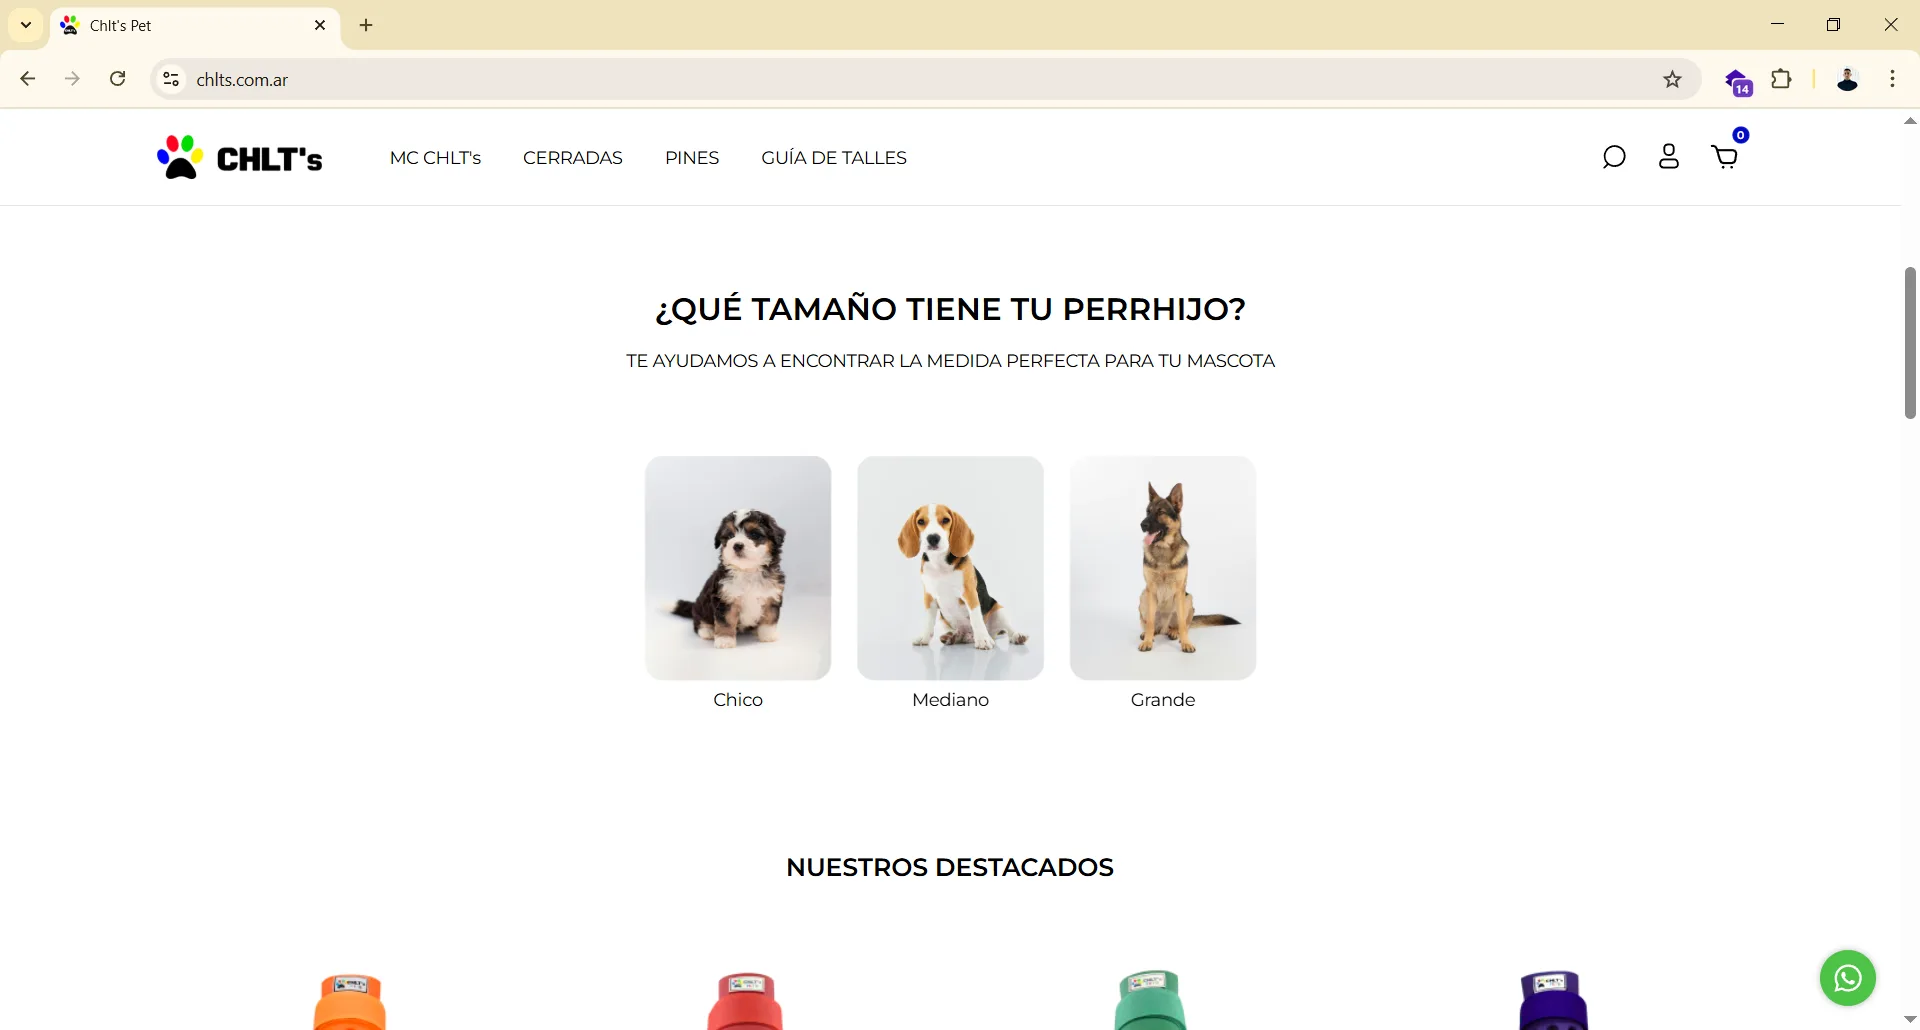This screenshot has width=1920, height=1030.
Task: Open the PINES navigation link
Action: 692,158
